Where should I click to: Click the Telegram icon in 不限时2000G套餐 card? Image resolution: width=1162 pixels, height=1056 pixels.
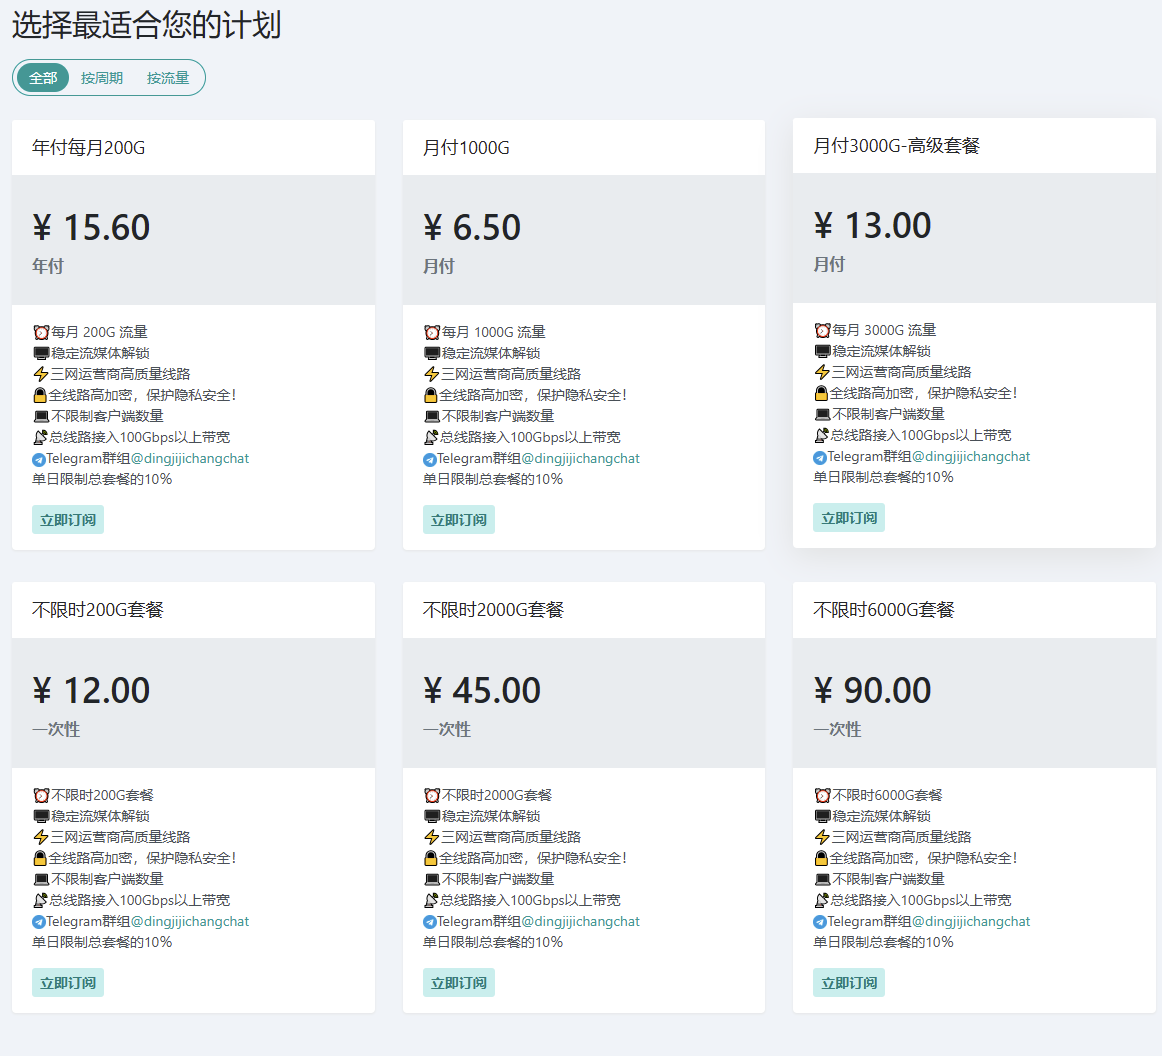click(429, 923)
